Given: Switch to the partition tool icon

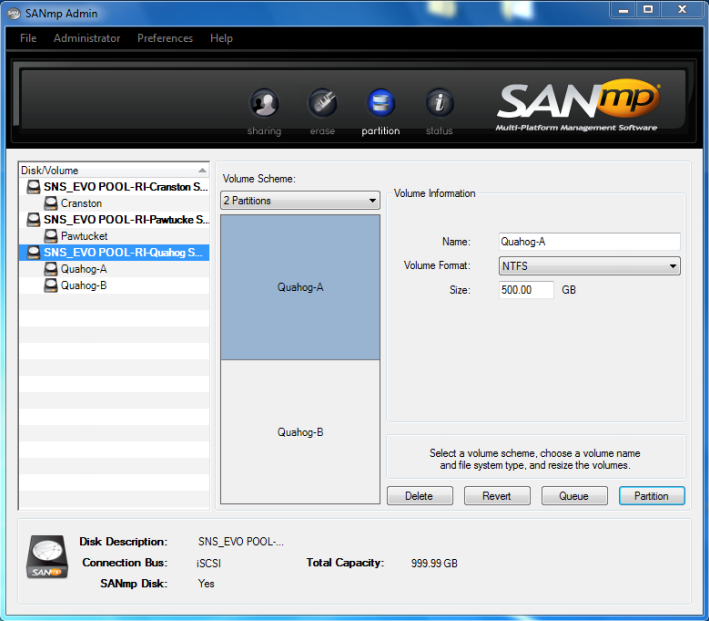Looking at the screenshot, I should pyautogui.click(x=381, y=103).
